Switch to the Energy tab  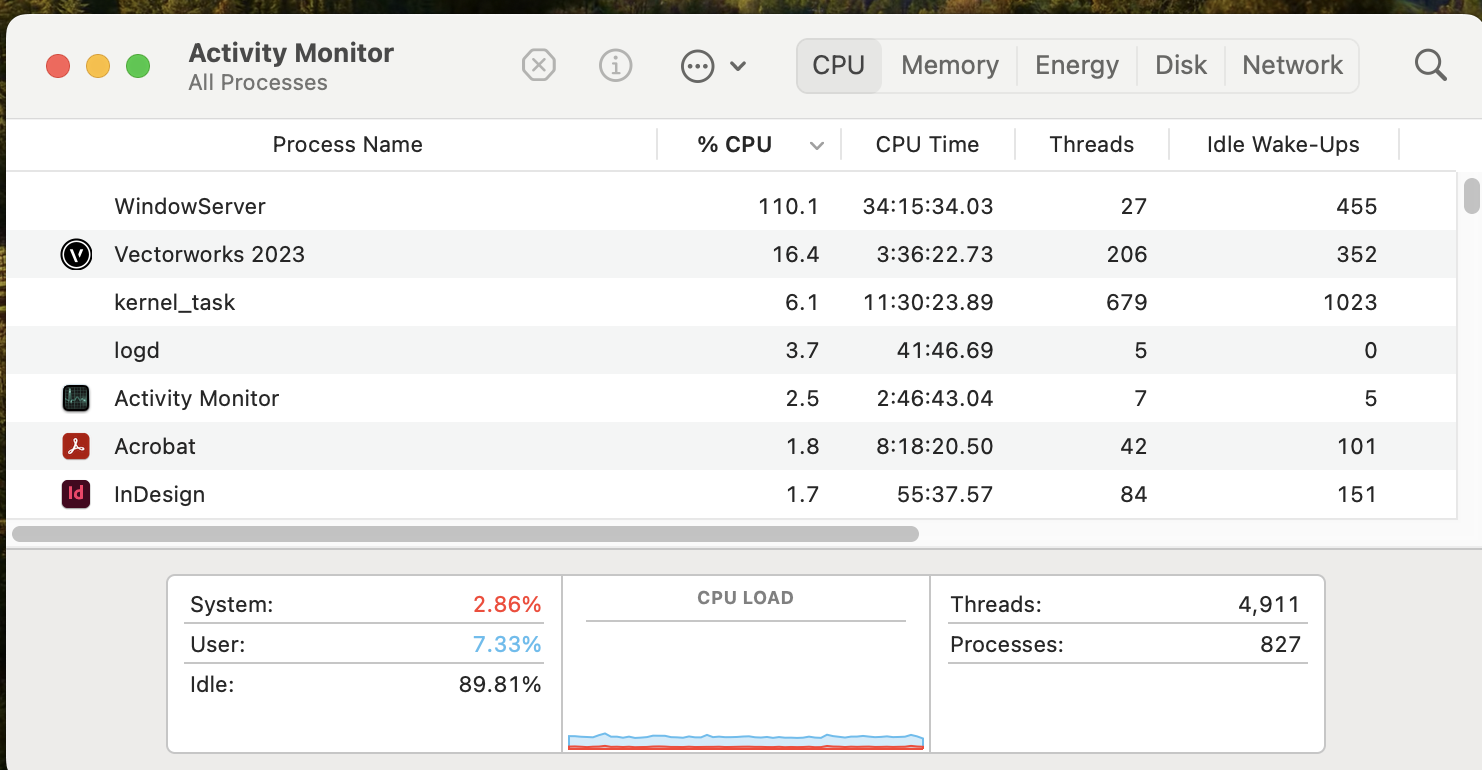[x=1076, y=66]
